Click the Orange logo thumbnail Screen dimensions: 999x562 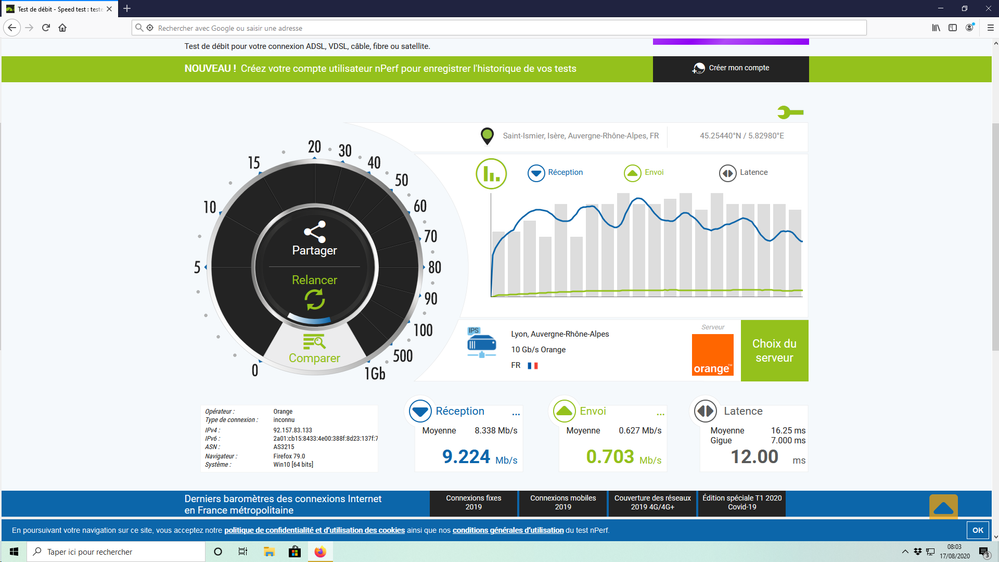(712, 354)
